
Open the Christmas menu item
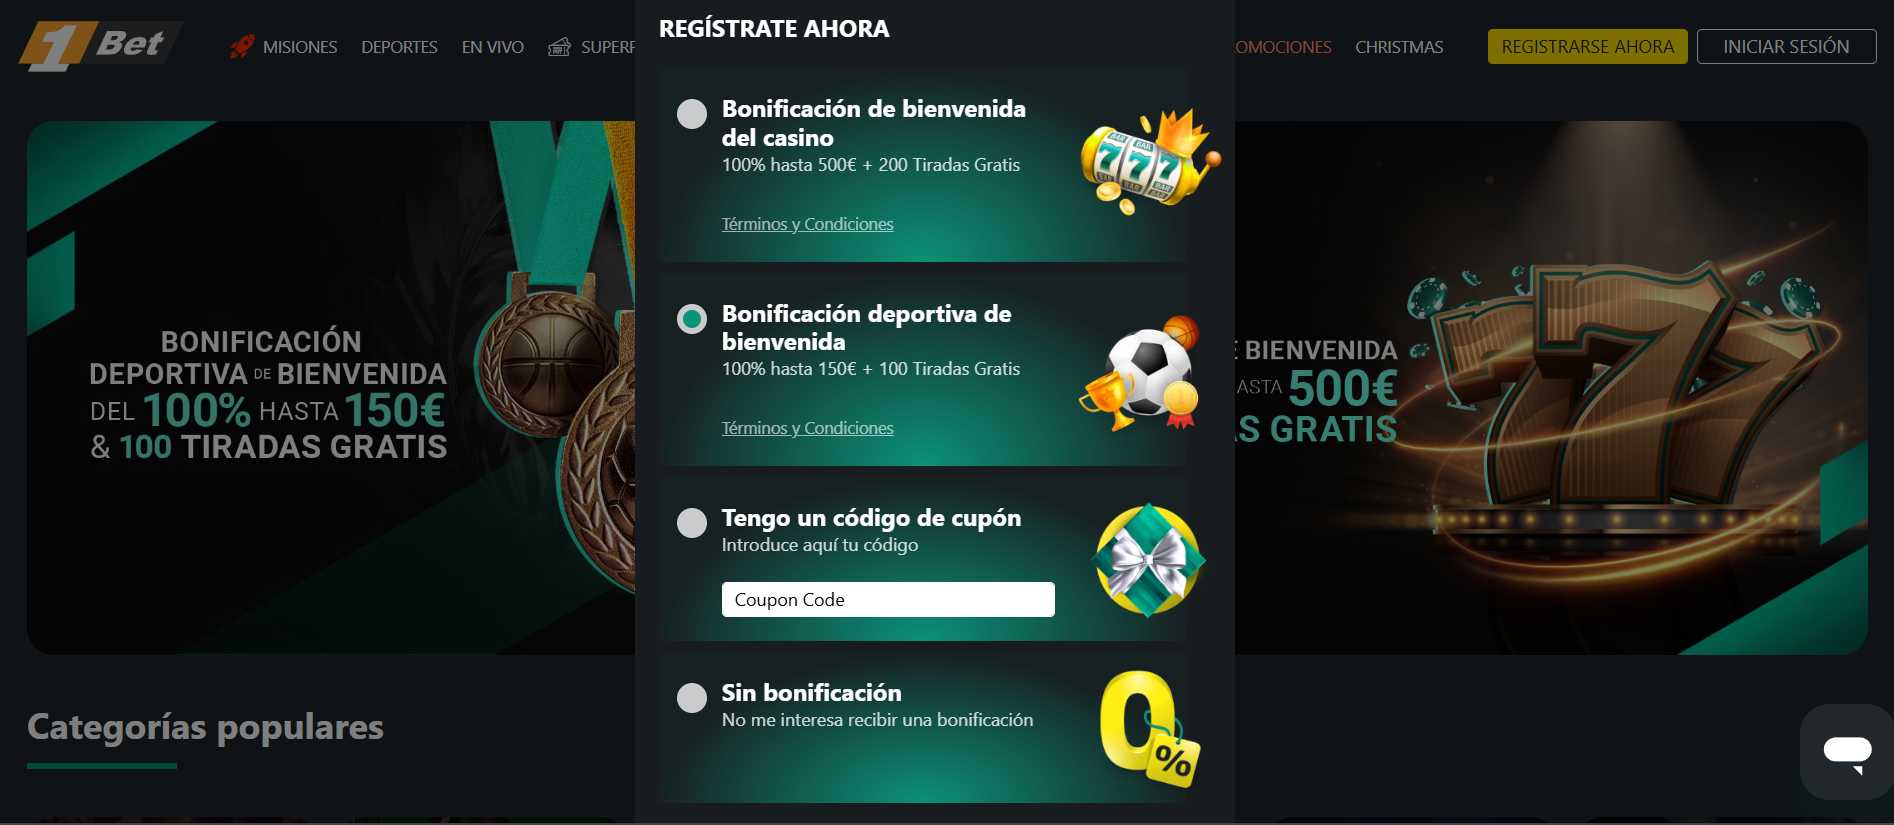click(x=1399, y=47)
